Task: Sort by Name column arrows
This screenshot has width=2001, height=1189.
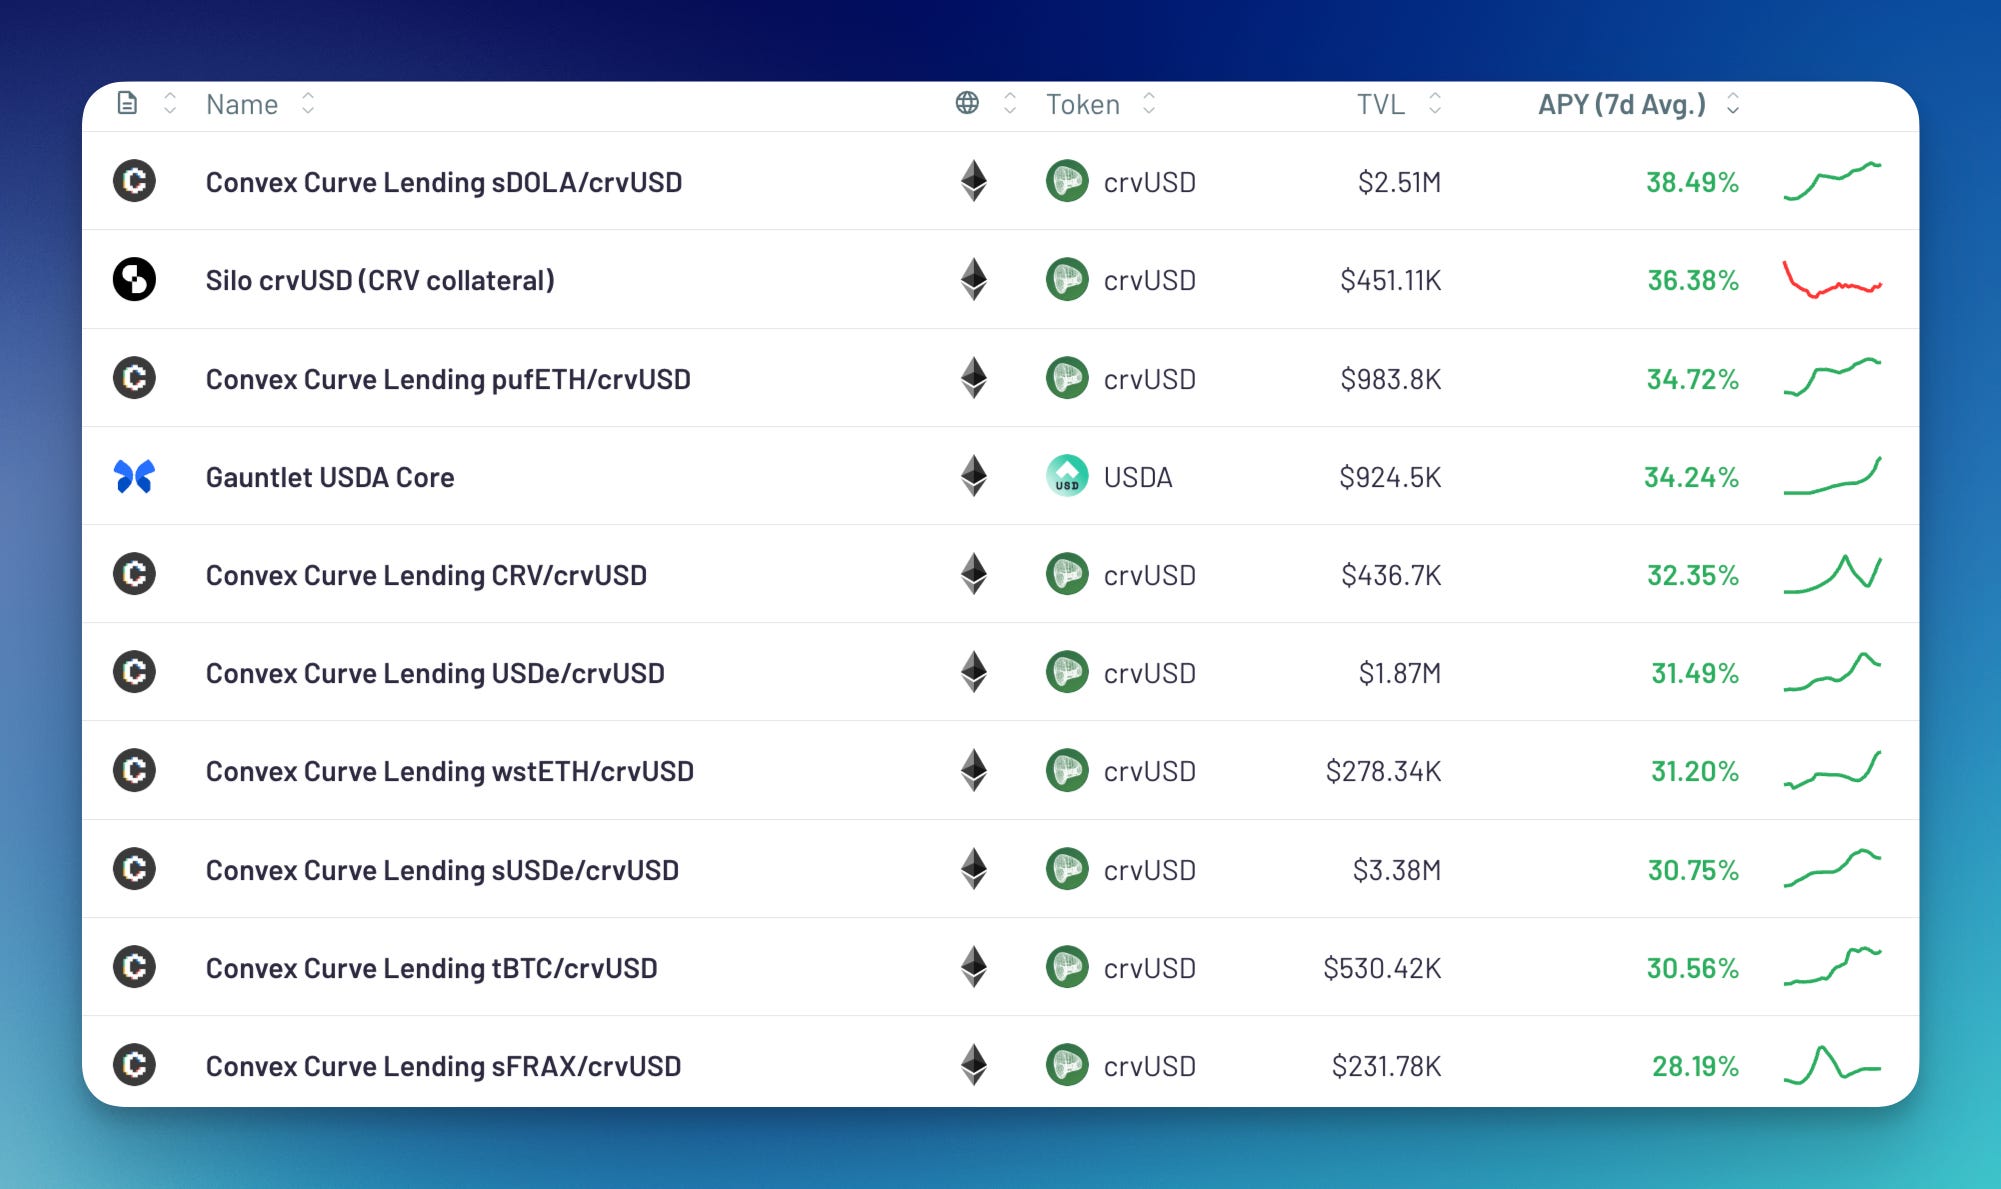Action: [308, 104]
